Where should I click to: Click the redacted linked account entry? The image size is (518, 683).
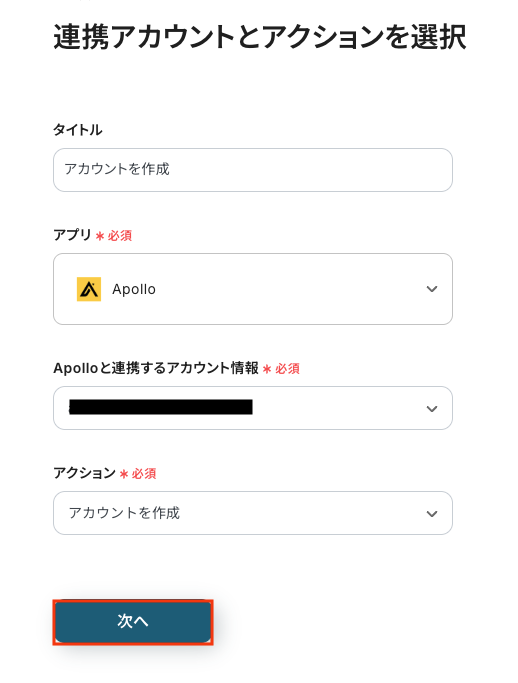pyautogui.click(x=161, y=407)
